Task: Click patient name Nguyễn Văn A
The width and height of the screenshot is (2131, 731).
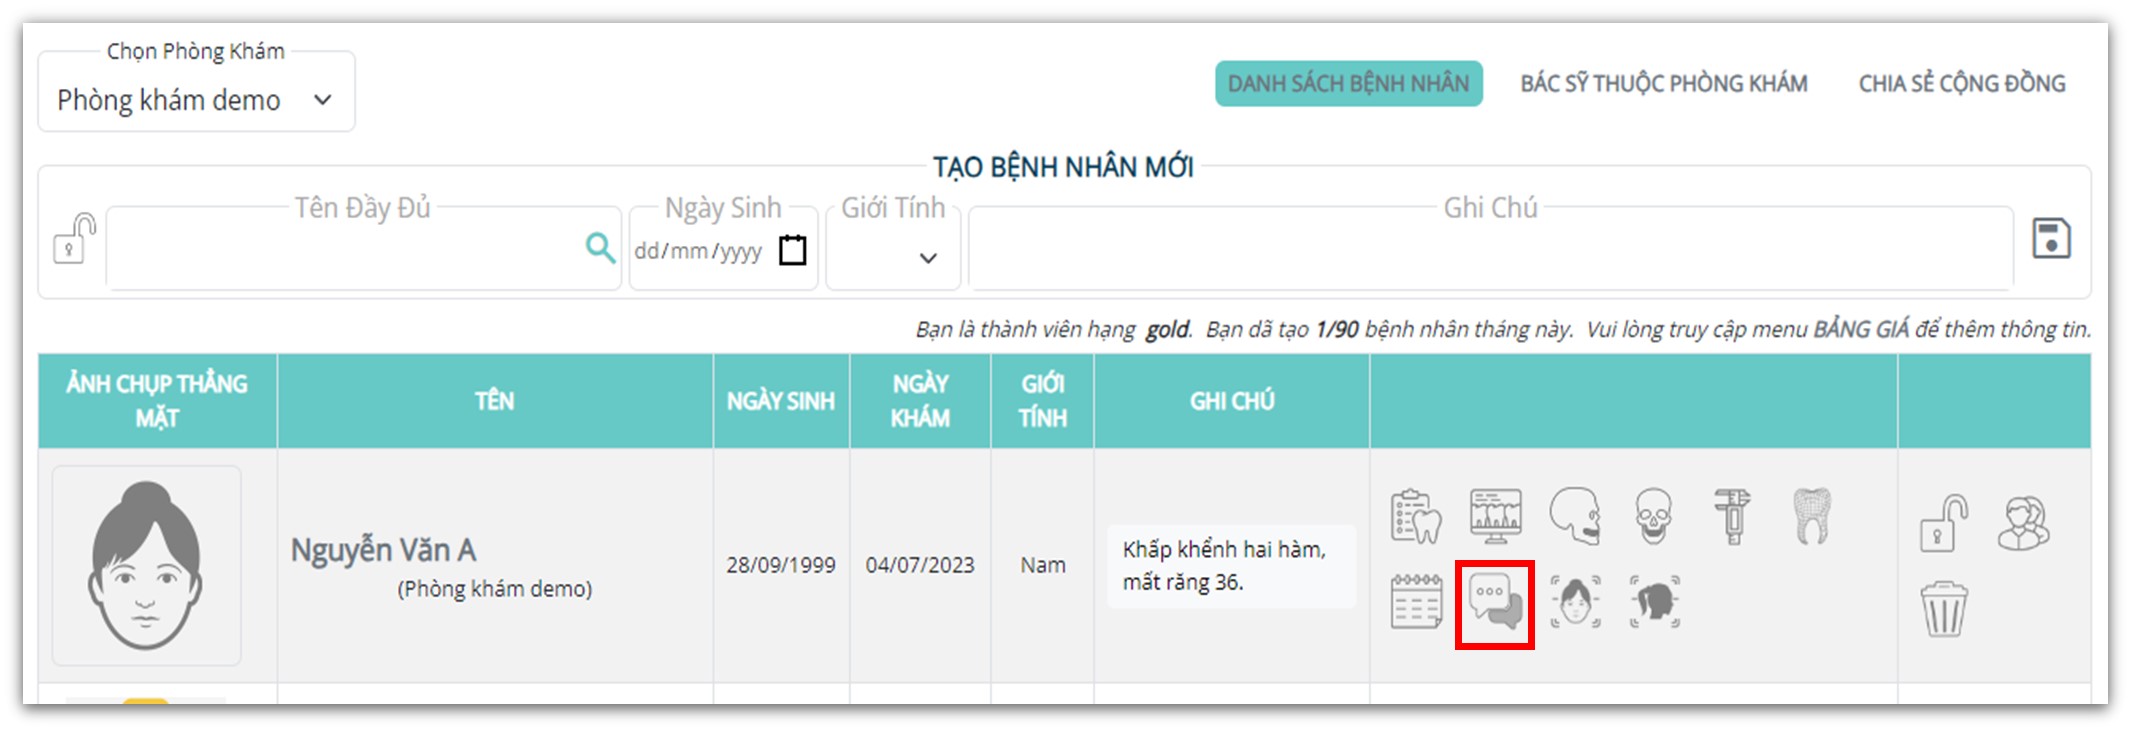Action: tap(383, 550)
